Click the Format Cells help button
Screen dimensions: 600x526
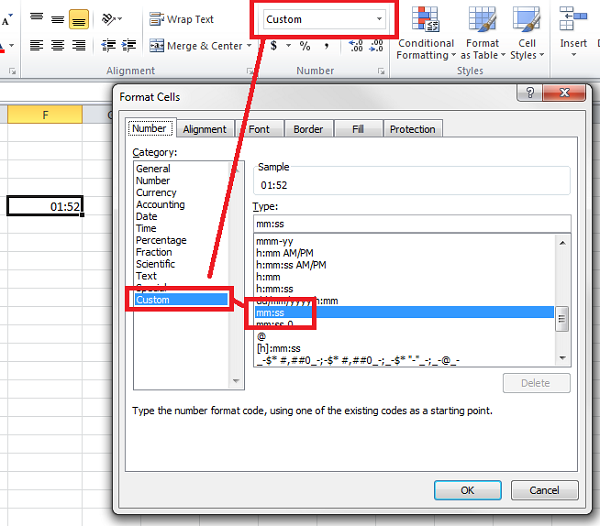pos(530,93)
